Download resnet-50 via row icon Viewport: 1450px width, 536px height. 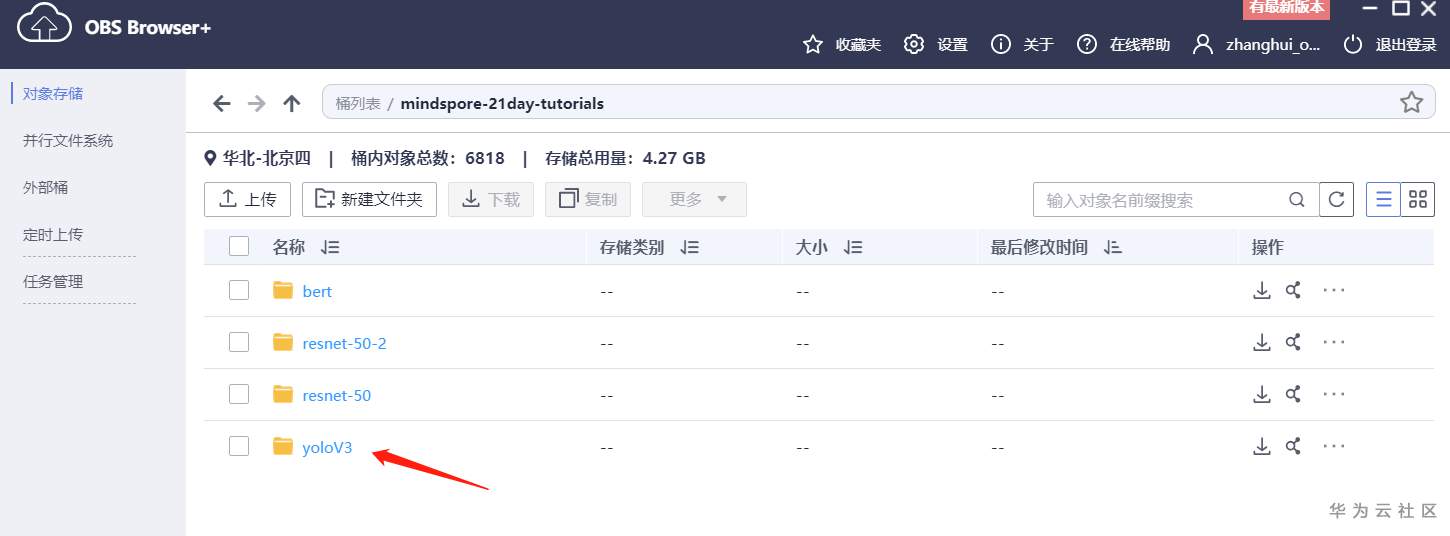(x=1262, y=394)
